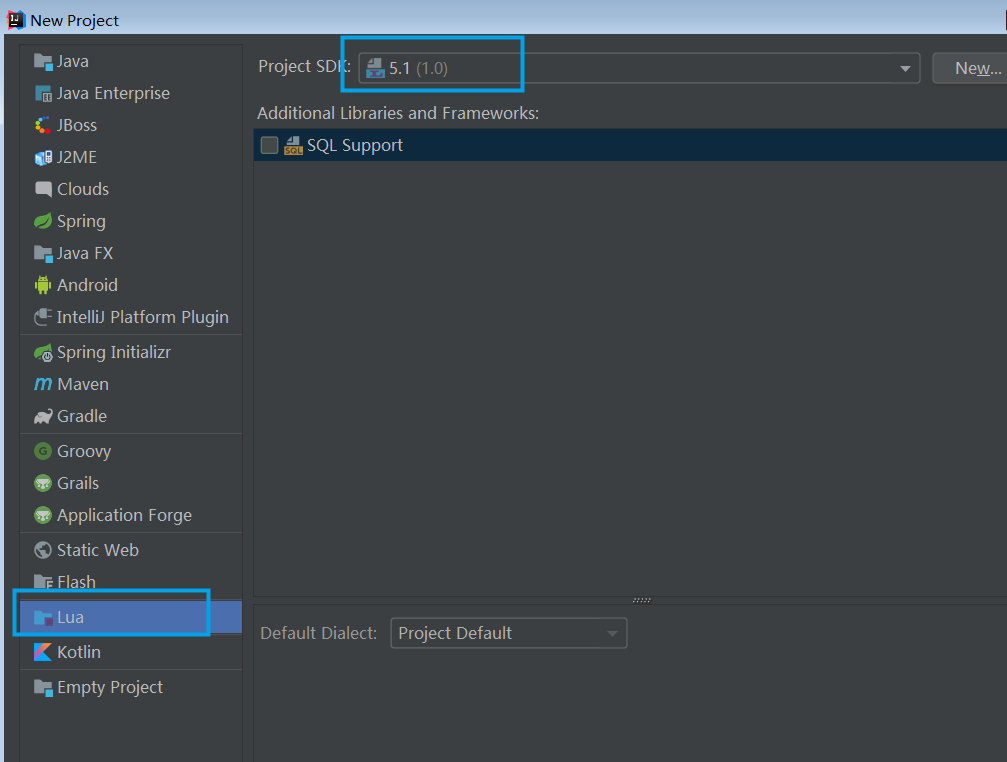Click the Grails icon
Image resolution: width=1007 pixels, height=762 pixels.
click(x=43, y=483)
